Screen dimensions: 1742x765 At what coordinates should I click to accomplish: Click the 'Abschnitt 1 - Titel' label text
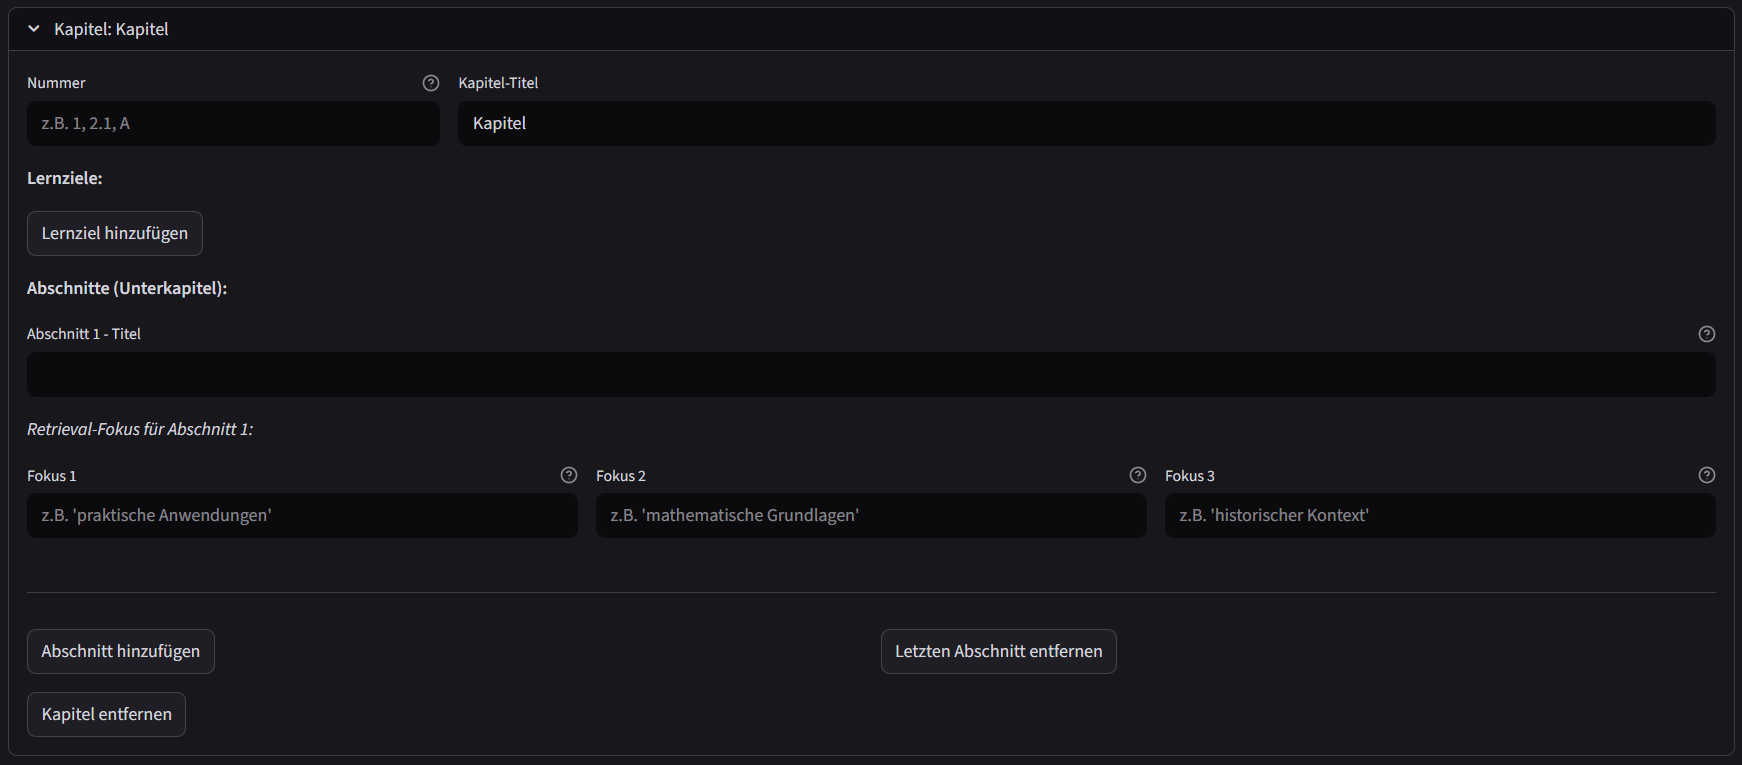click(84, 334)
